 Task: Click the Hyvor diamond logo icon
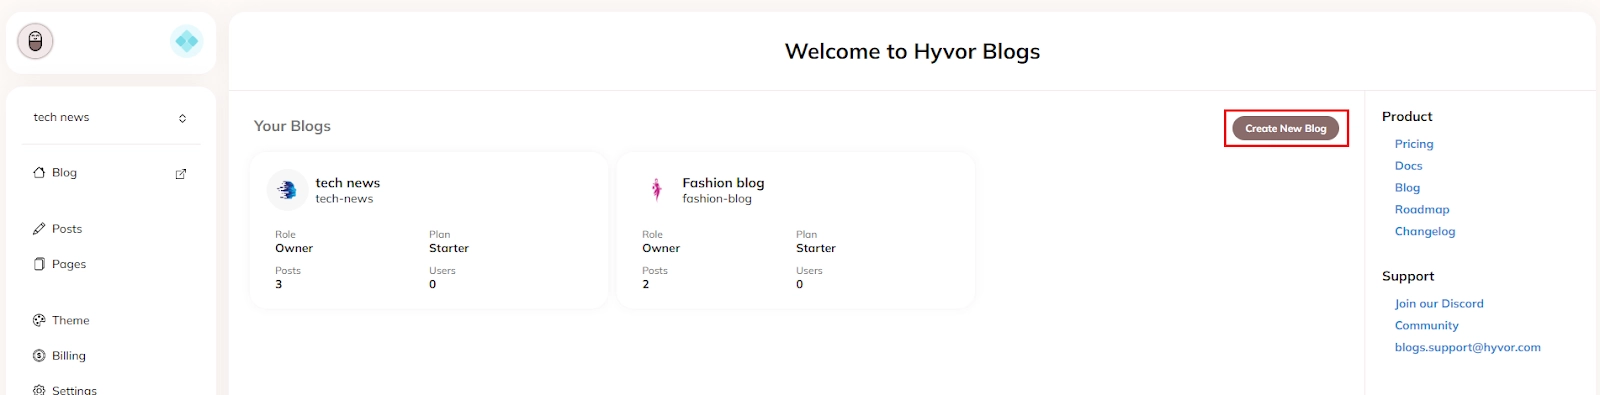[x=187, y=41]
